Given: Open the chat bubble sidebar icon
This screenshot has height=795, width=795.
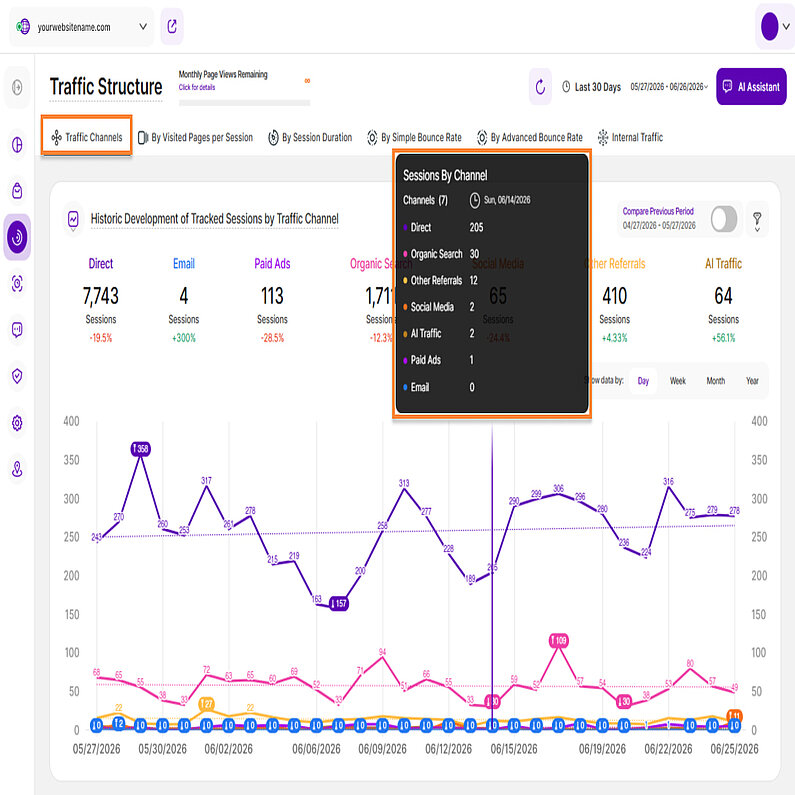Looking at the screenshot, I should (17, 330).
